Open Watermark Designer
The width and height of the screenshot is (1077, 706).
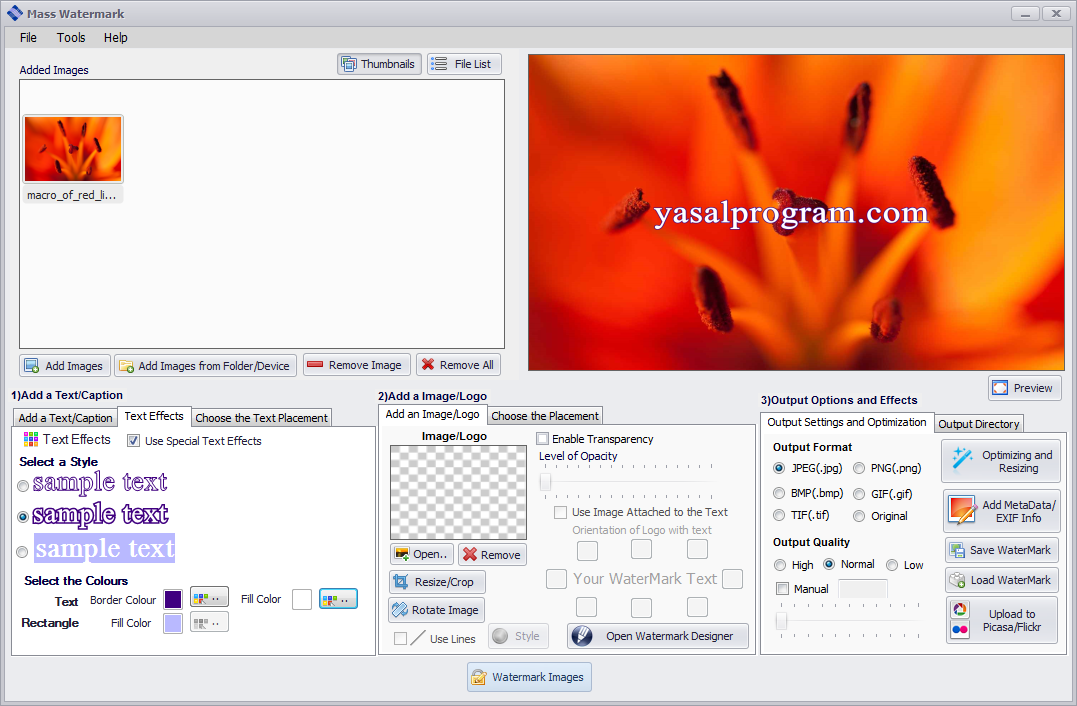pos(658,636)
